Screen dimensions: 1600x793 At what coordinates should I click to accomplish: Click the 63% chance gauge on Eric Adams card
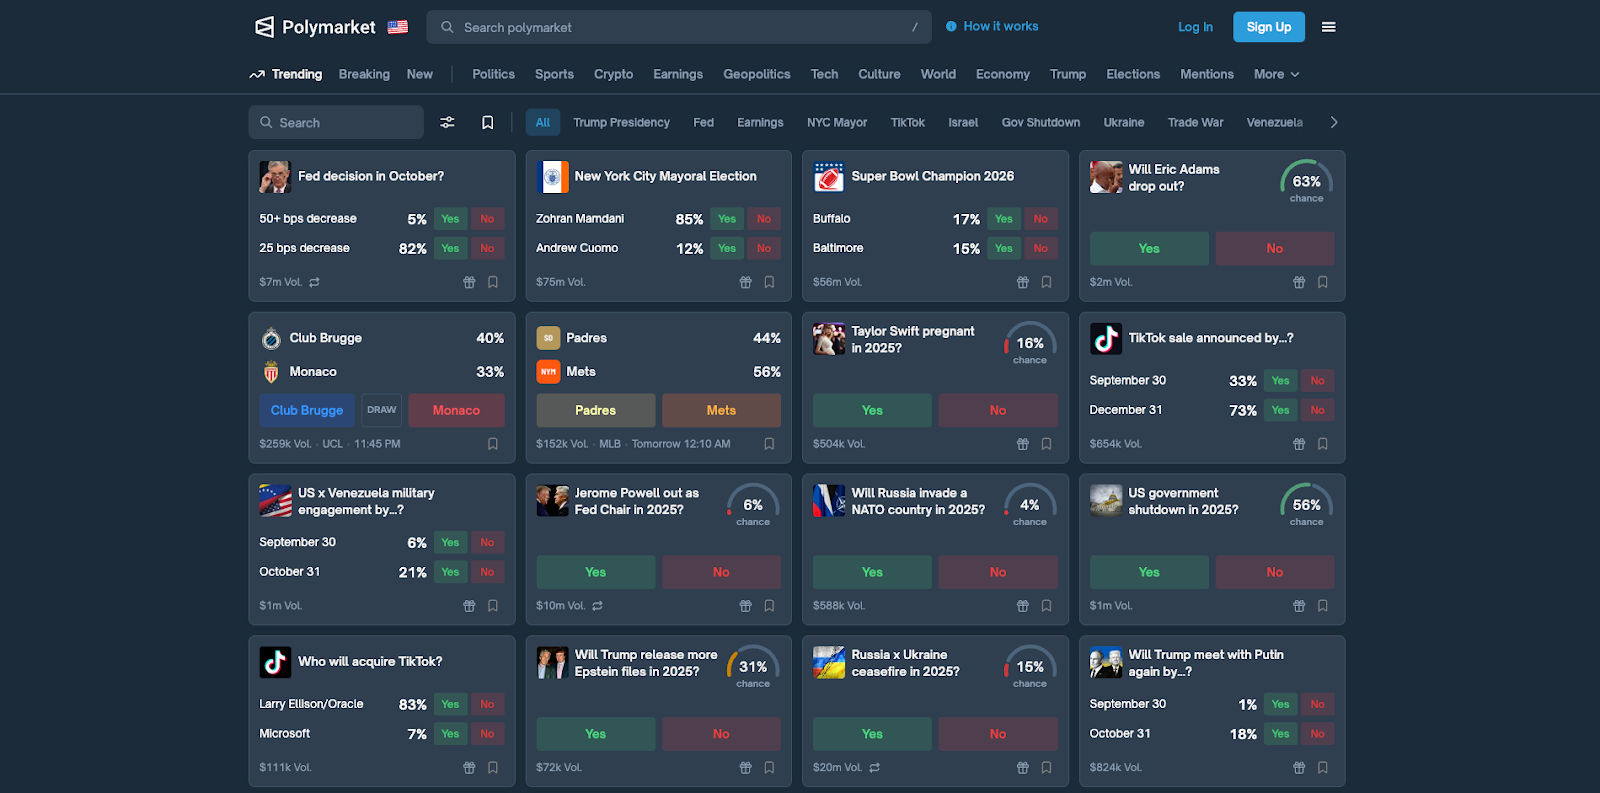1306,182
